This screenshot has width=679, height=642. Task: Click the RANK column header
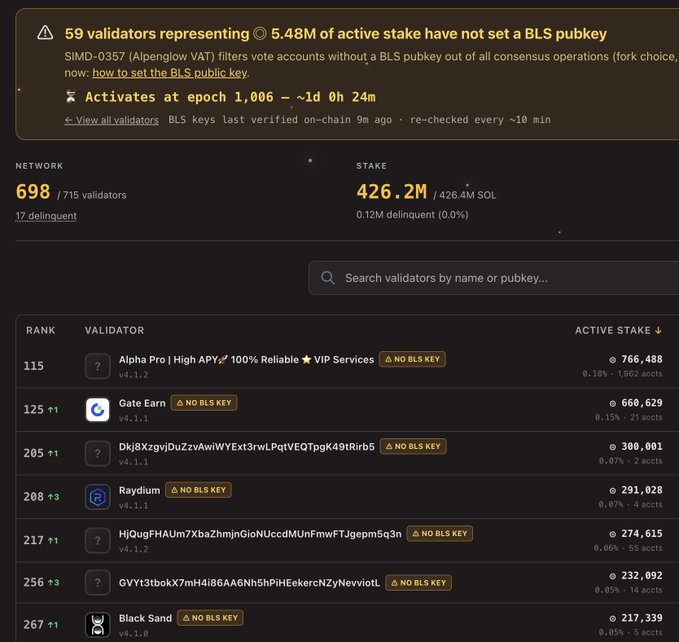[41, 330]
